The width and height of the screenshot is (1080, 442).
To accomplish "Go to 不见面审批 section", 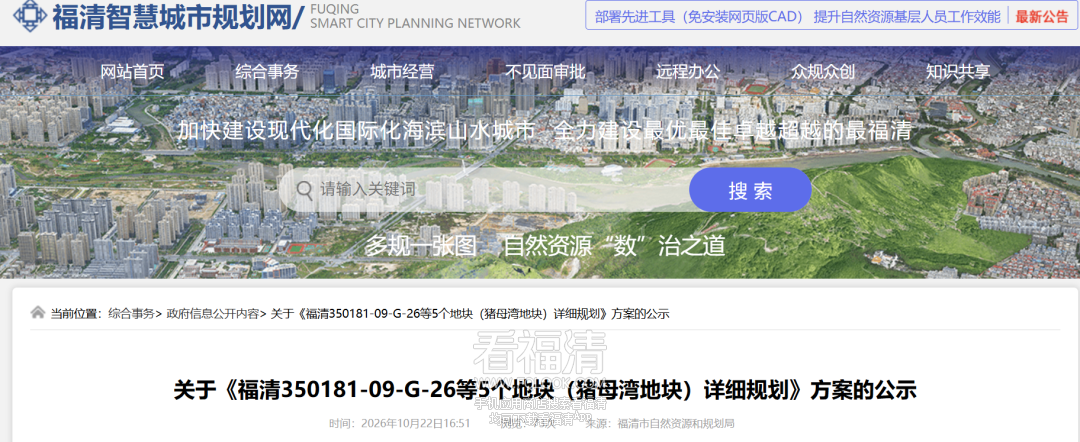I will coord(545,71).
